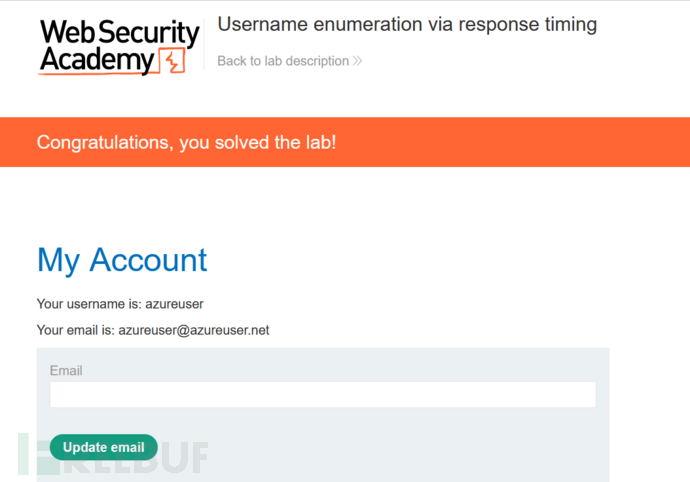Click the double chevron after lab description
The width and height of the screenshot is (690, 482).
point(357,61)
